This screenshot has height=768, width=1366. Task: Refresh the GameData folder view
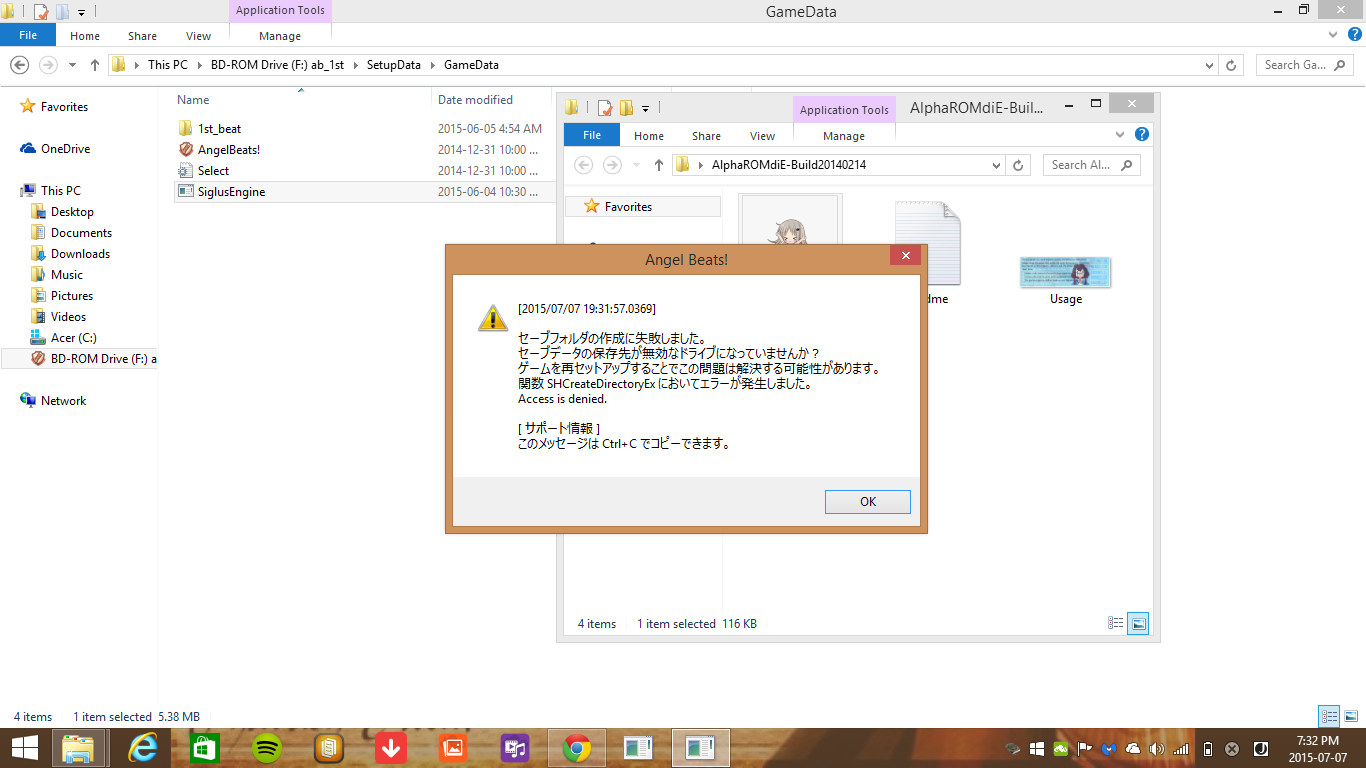coord(1233,65)
